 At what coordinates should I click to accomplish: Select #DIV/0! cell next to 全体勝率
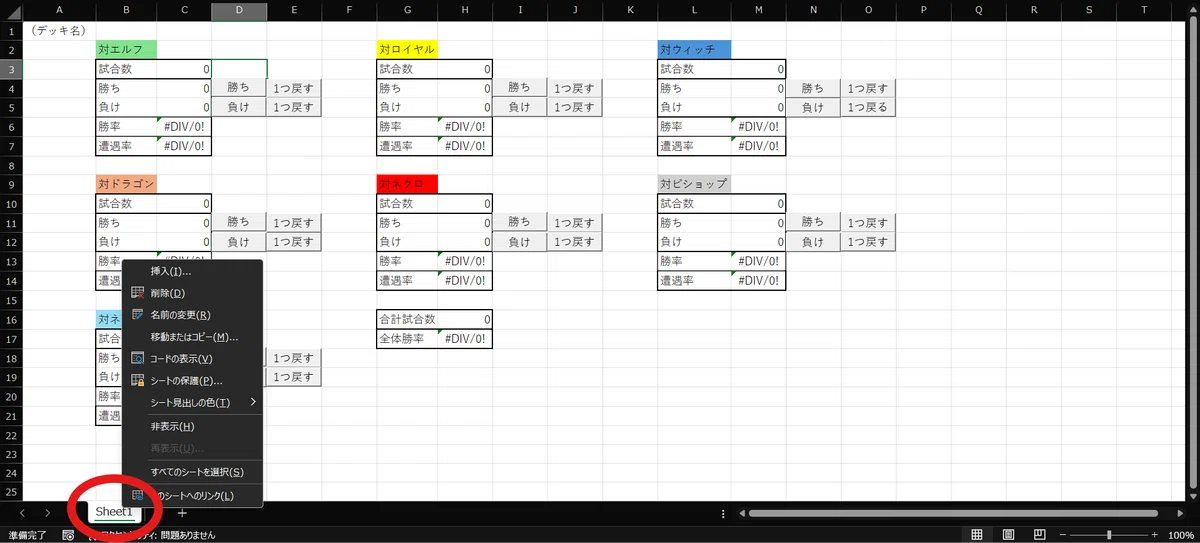point(465,339)
